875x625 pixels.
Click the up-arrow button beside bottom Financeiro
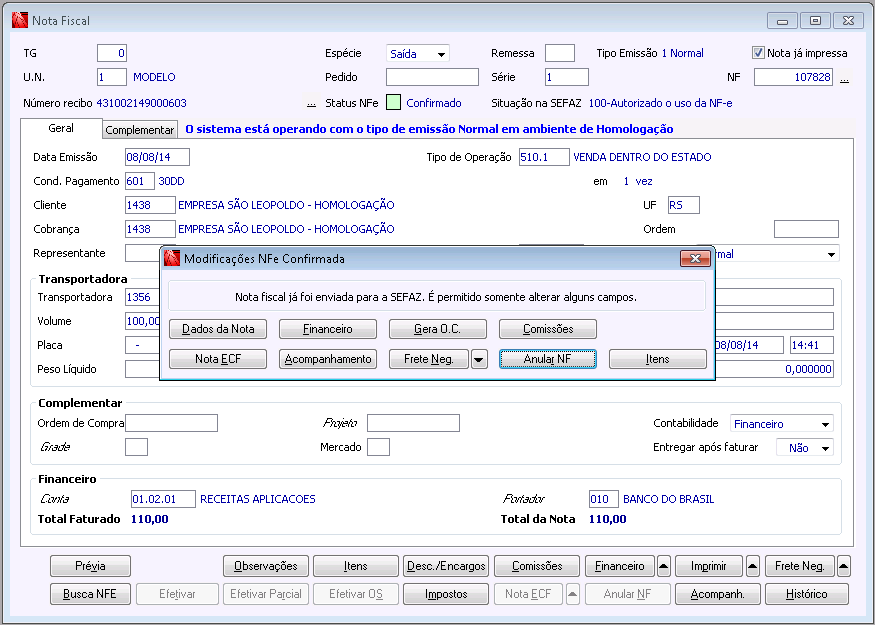click(x=664, y=566)
